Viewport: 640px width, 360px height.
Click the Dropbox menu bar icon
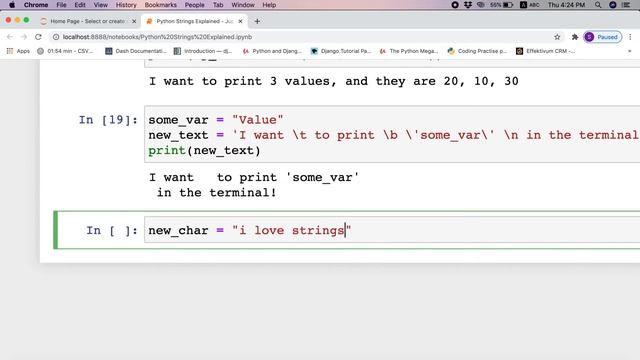pyautogui.click(x=468, y=5)
